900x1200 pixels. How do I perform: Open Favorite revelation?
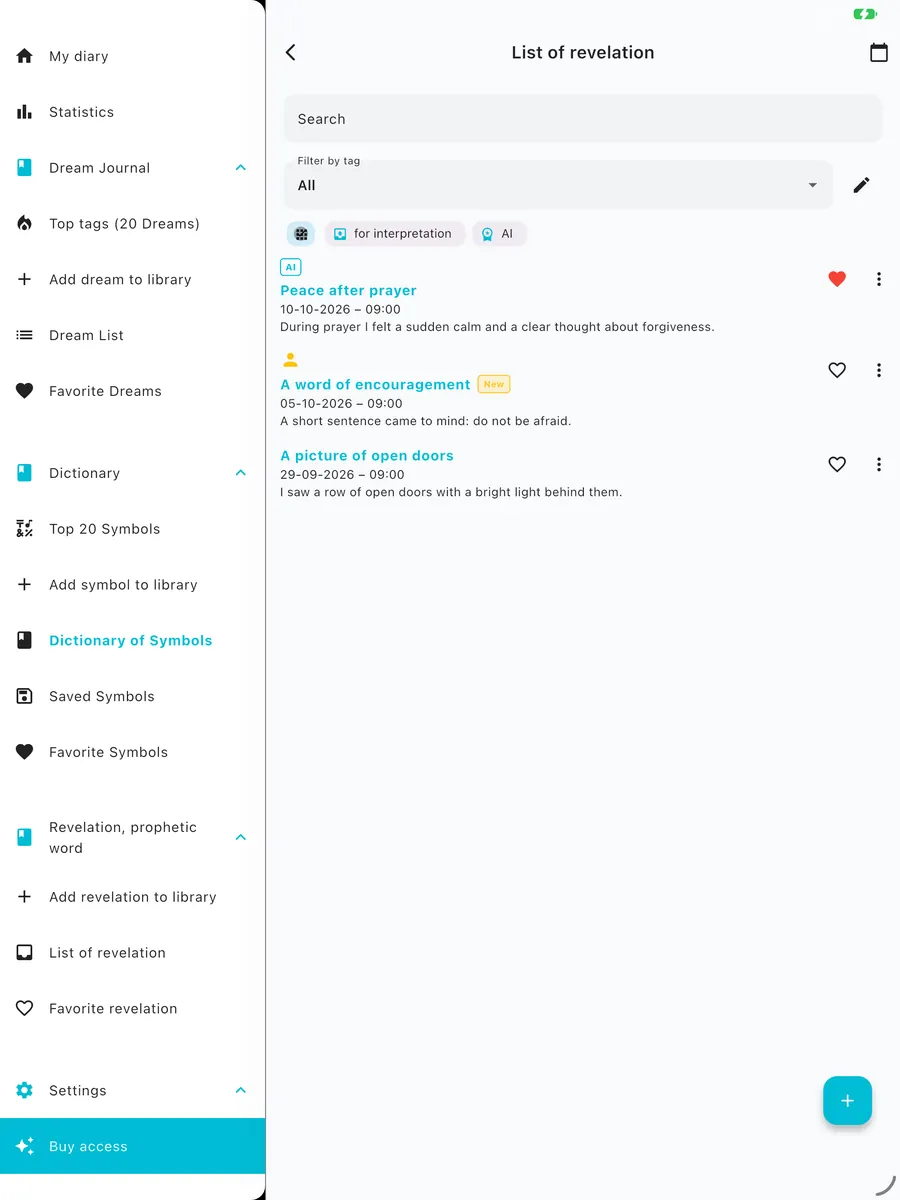[x=132, y=1009]
